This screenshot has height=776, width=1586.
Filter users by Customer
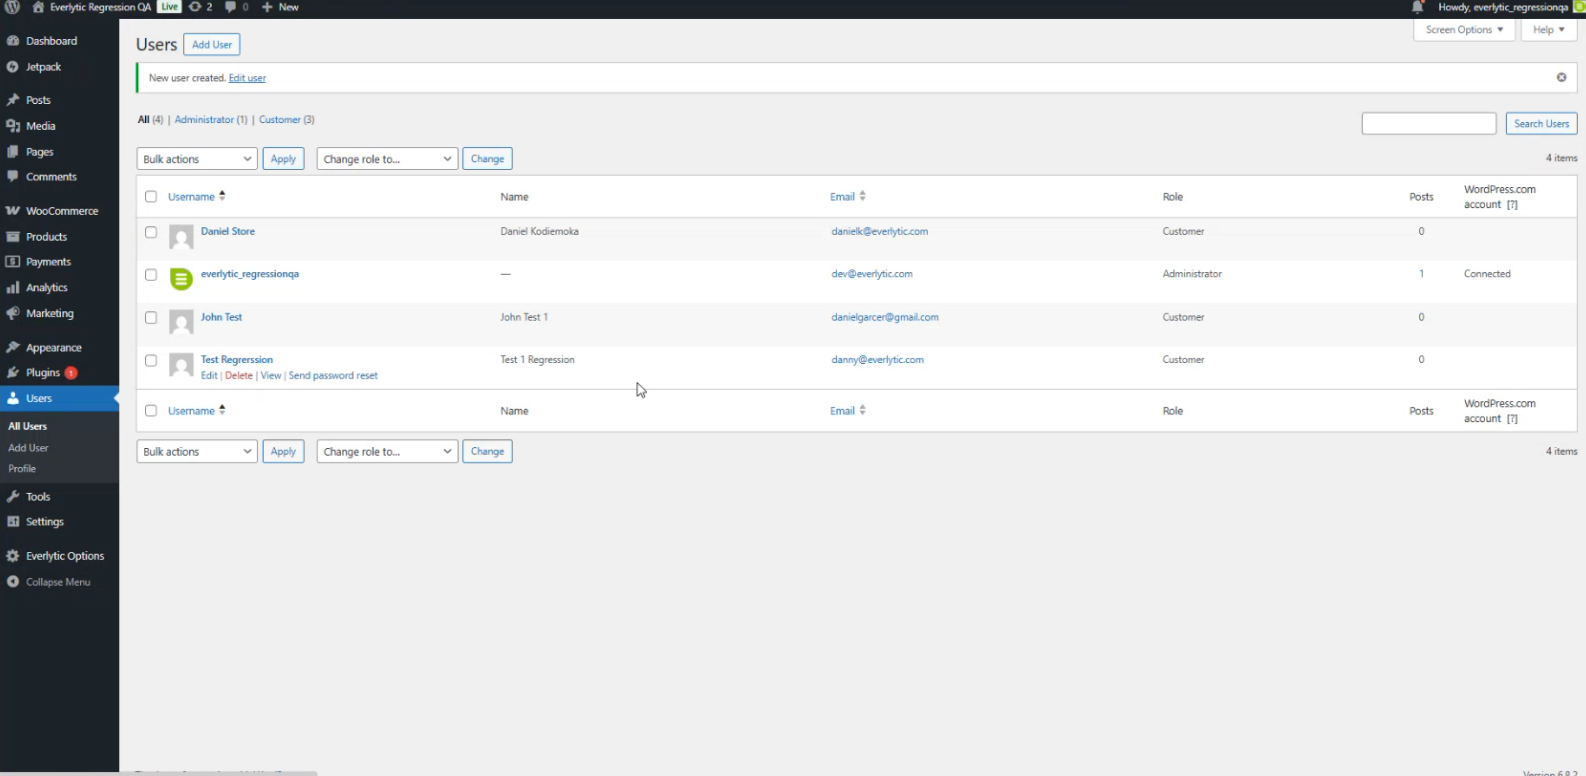[280, 120]
